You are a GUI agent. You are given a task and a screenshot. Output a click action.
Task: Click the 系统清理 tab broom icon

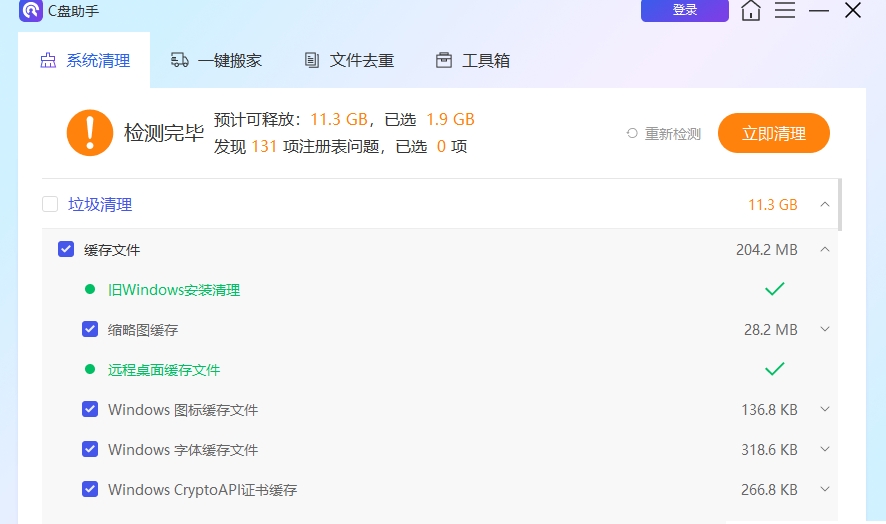pos(48,60)
